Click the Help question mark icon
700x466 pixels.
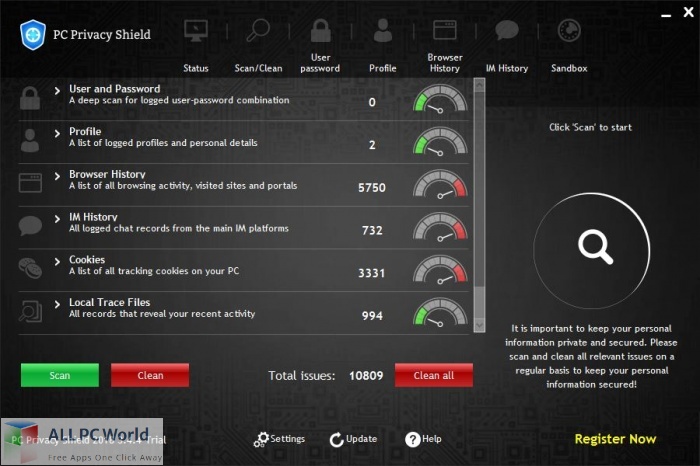tap(412, 439)
